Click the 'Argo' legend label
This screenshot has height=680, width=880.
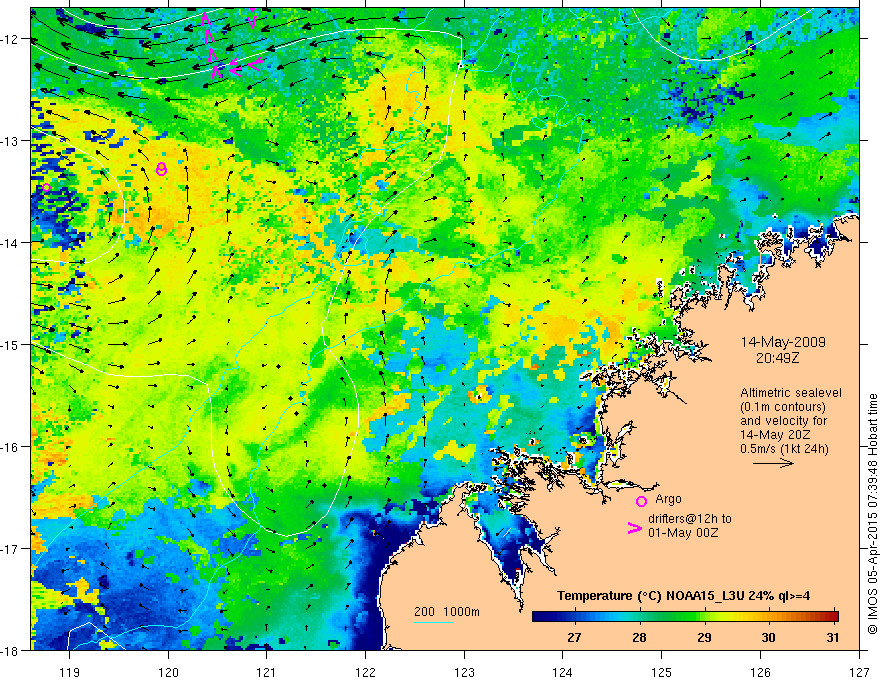(668, 499)
